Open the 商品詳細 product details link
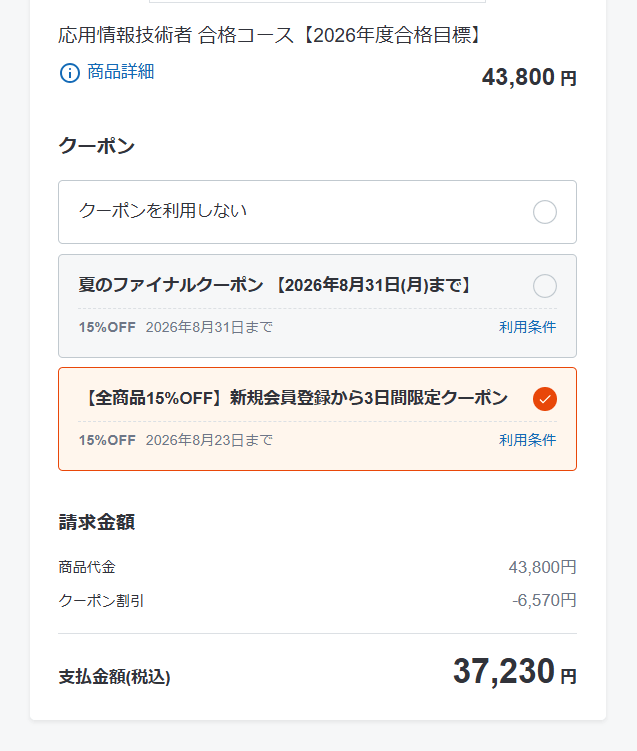 point(120,72)
